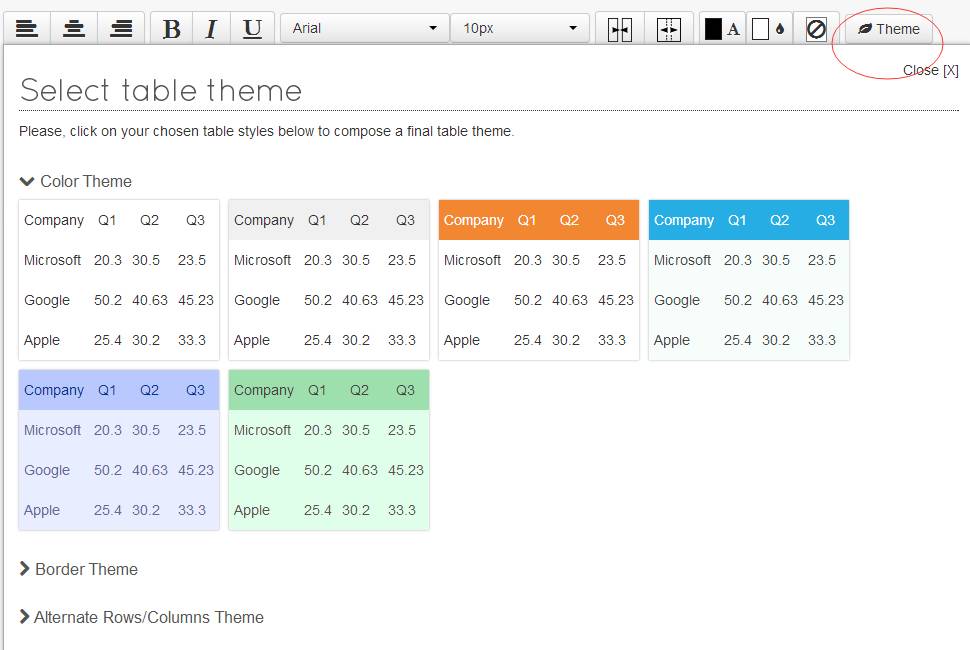Open the Arial font dropdown

click(364, 28)
